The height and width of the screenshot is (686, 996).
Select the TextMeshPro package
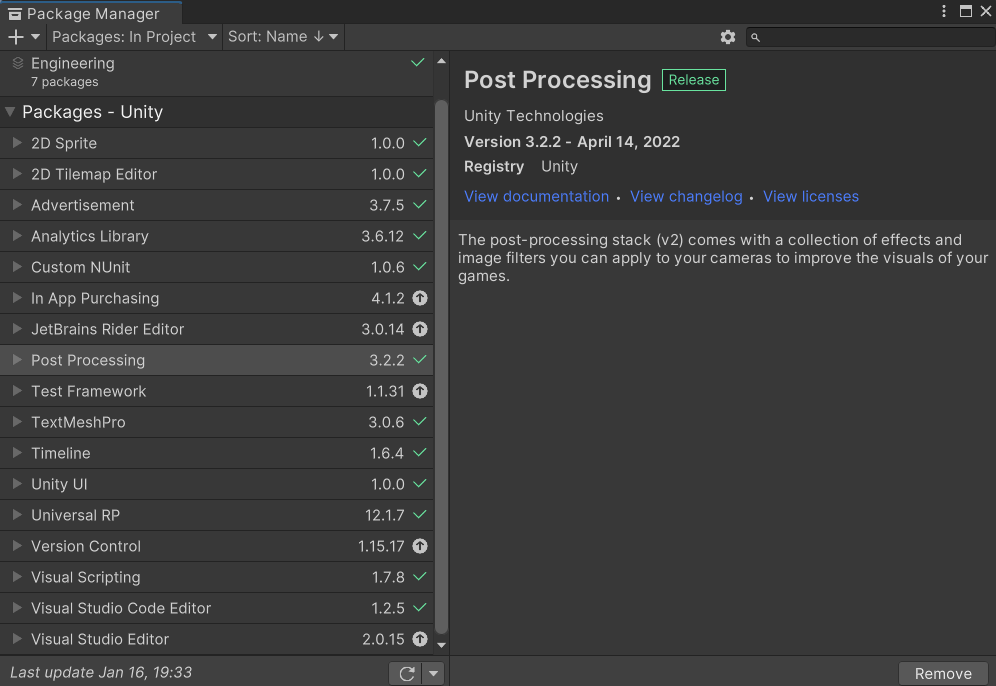[x=217, y=422]
